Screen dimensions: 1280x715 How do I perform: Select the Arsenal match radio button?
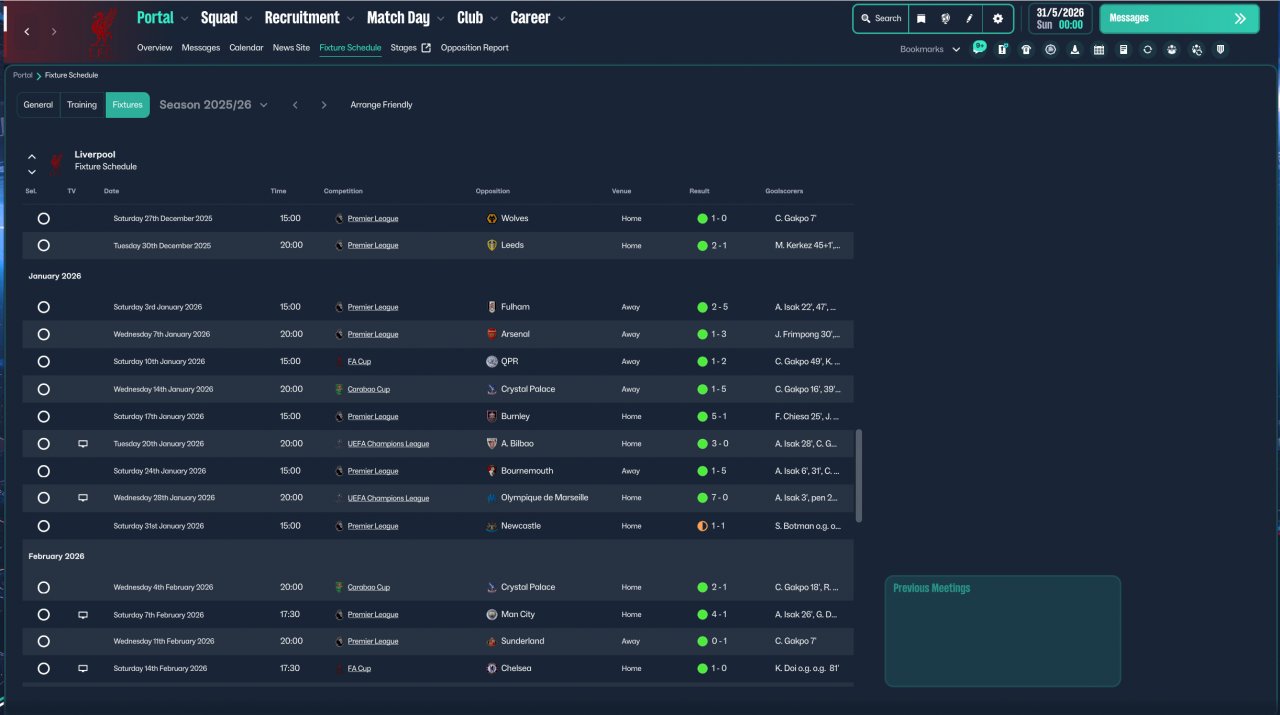[x=44, y=334]
